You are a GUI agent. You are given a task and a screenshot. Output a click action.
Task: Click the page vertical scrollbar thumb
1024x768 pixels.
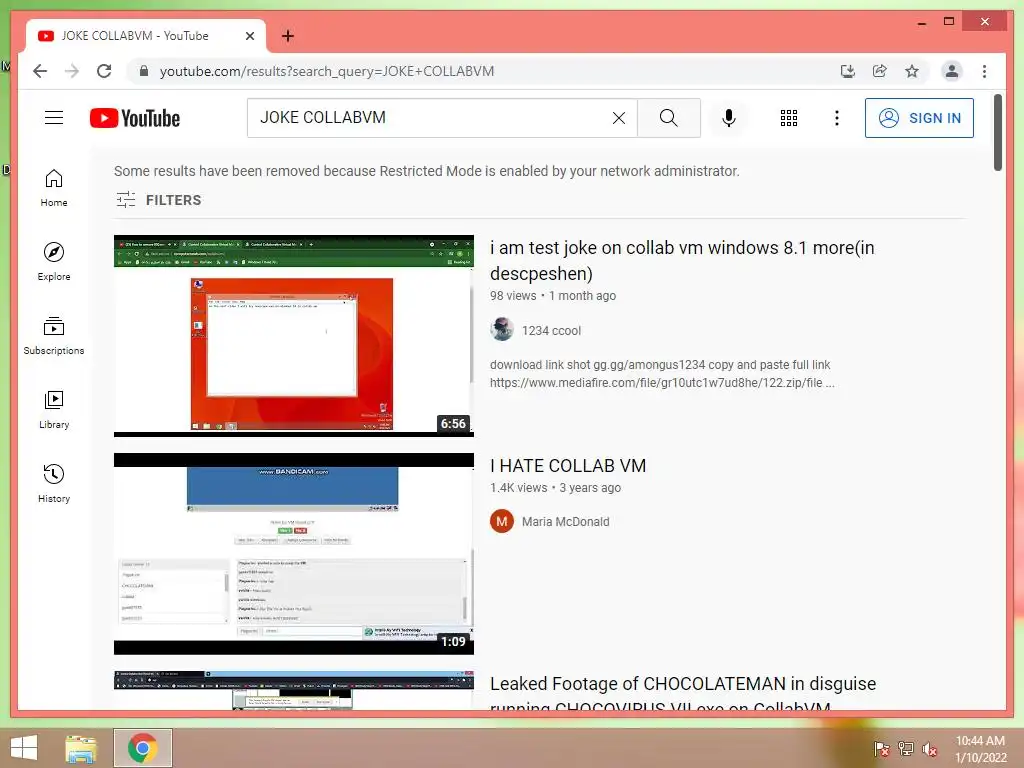coord(997,133)
